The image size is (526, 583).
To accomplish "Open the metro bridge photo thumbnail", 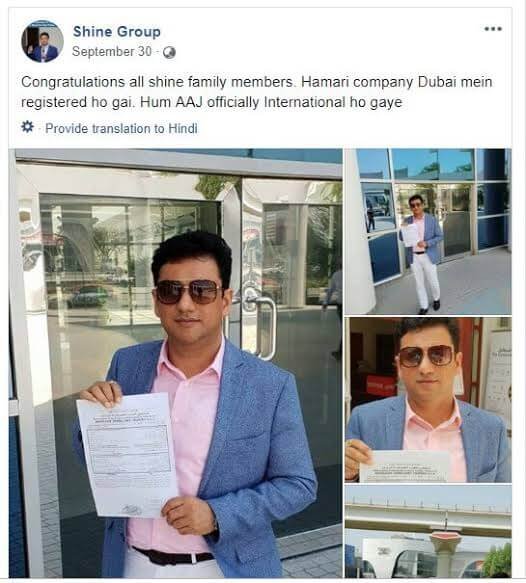I will 428,531.
